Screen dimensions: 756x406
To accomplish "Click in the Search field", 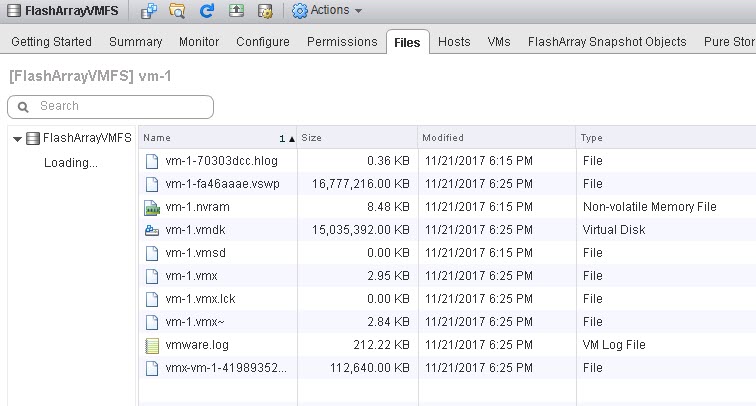I will click(110, 107).
